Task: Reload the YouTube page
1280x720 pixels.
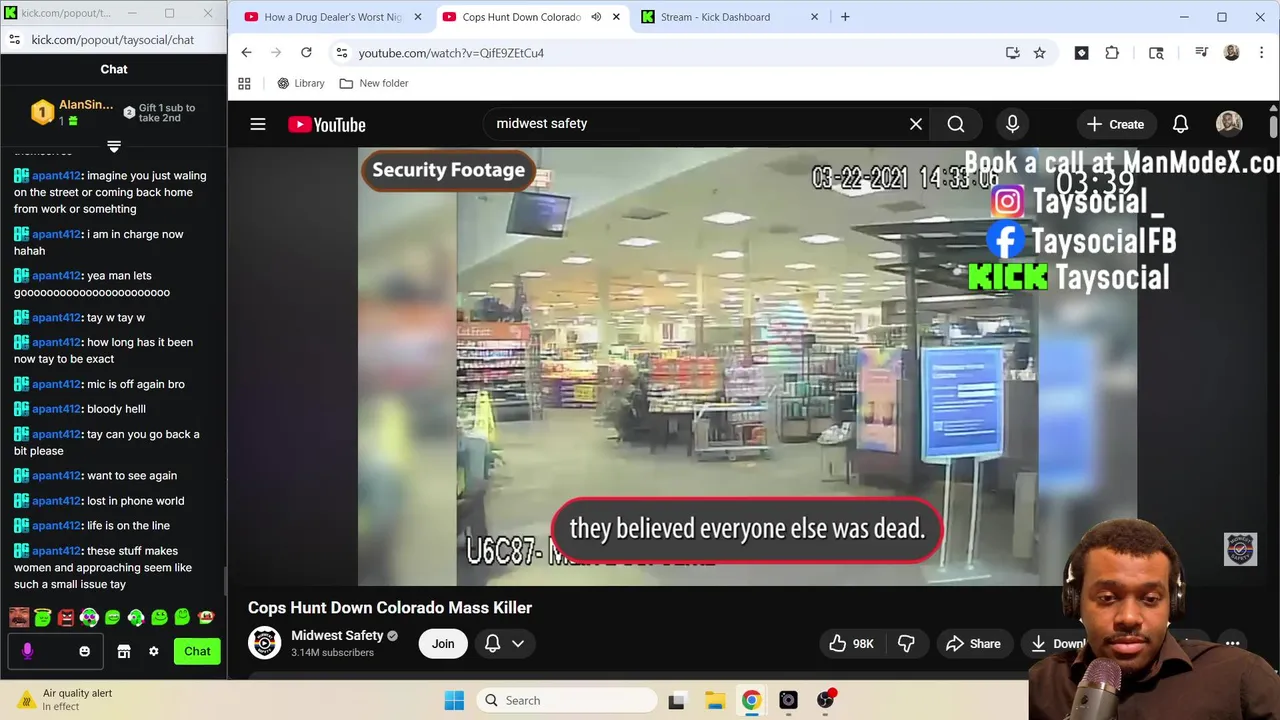Action: pyautogui.click(x=306, y=52)
